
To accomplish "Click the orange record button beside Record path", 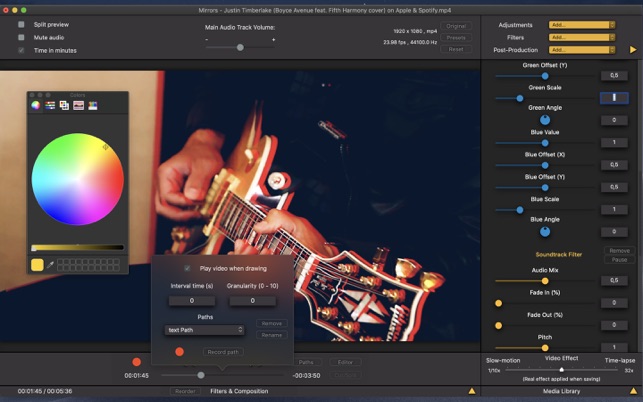I will click(179, 352).
